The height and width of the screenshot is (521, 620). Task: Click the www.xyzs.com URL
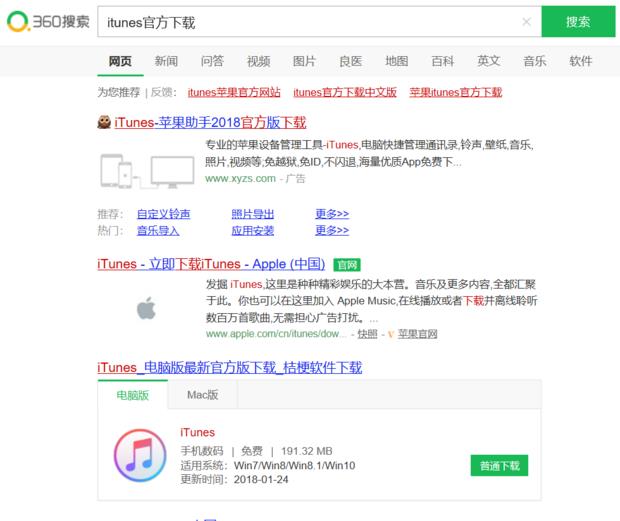240,179
